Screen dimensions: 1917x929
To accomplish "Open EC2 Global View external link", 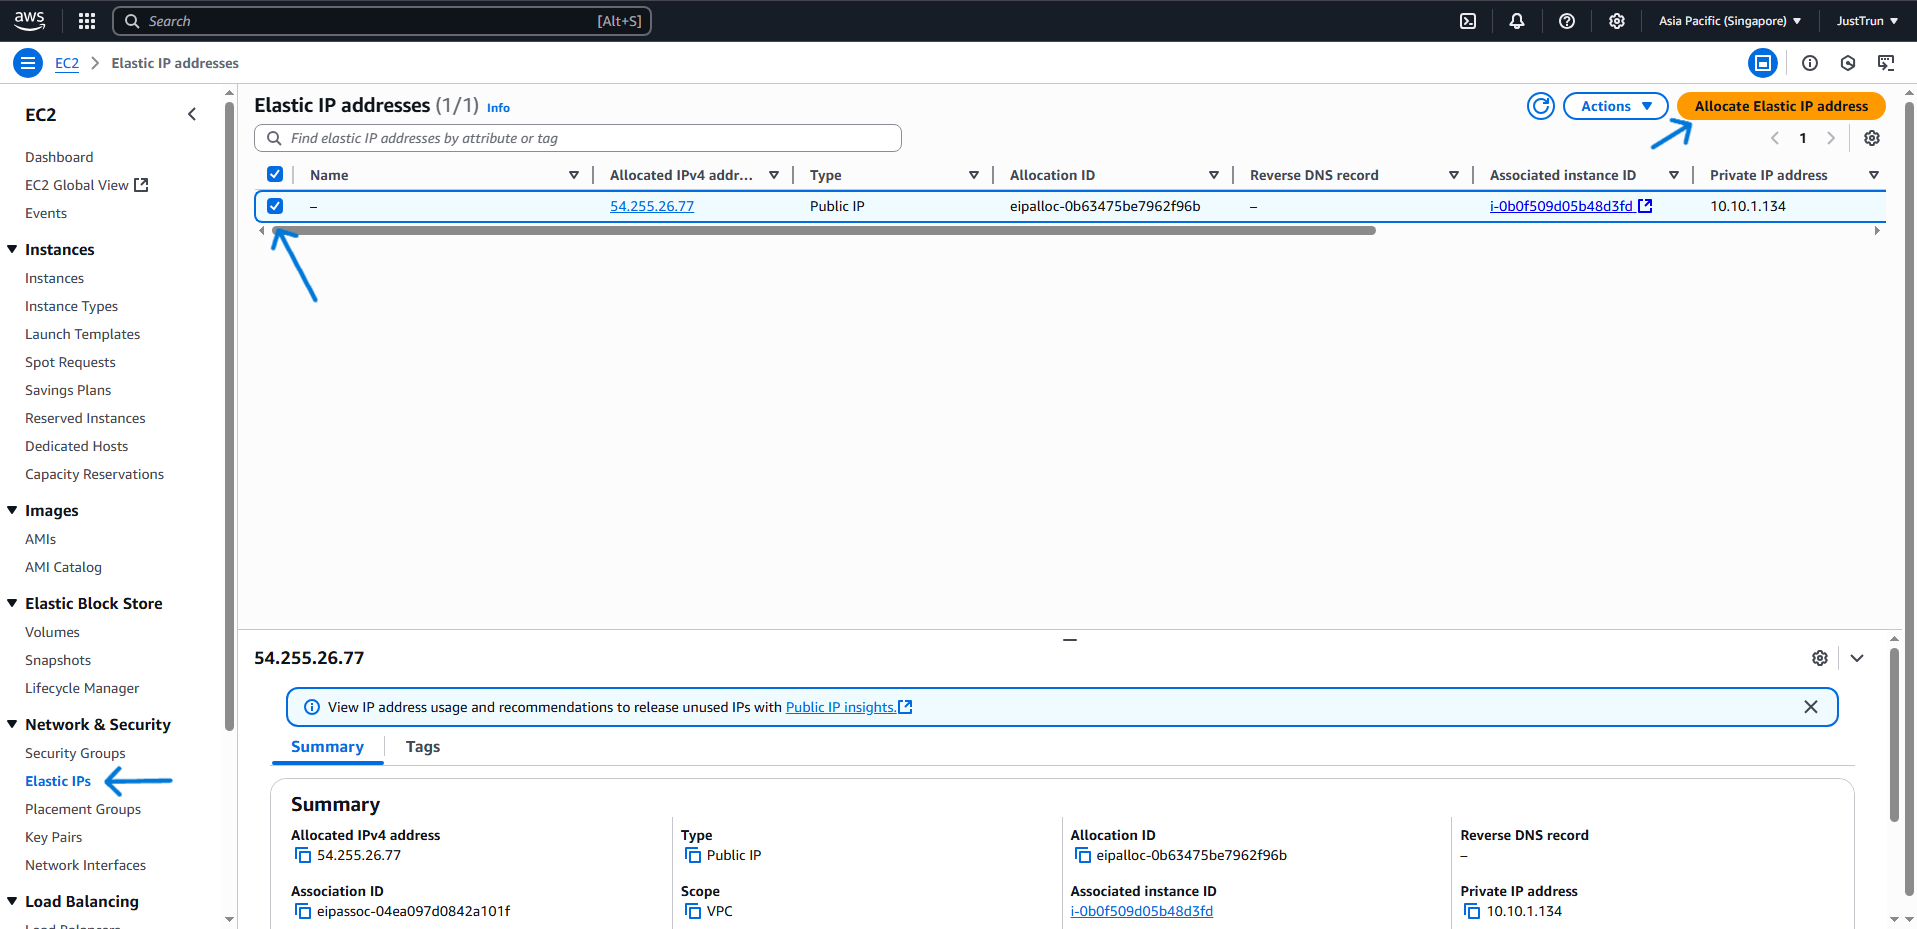I will pos(87,185).
